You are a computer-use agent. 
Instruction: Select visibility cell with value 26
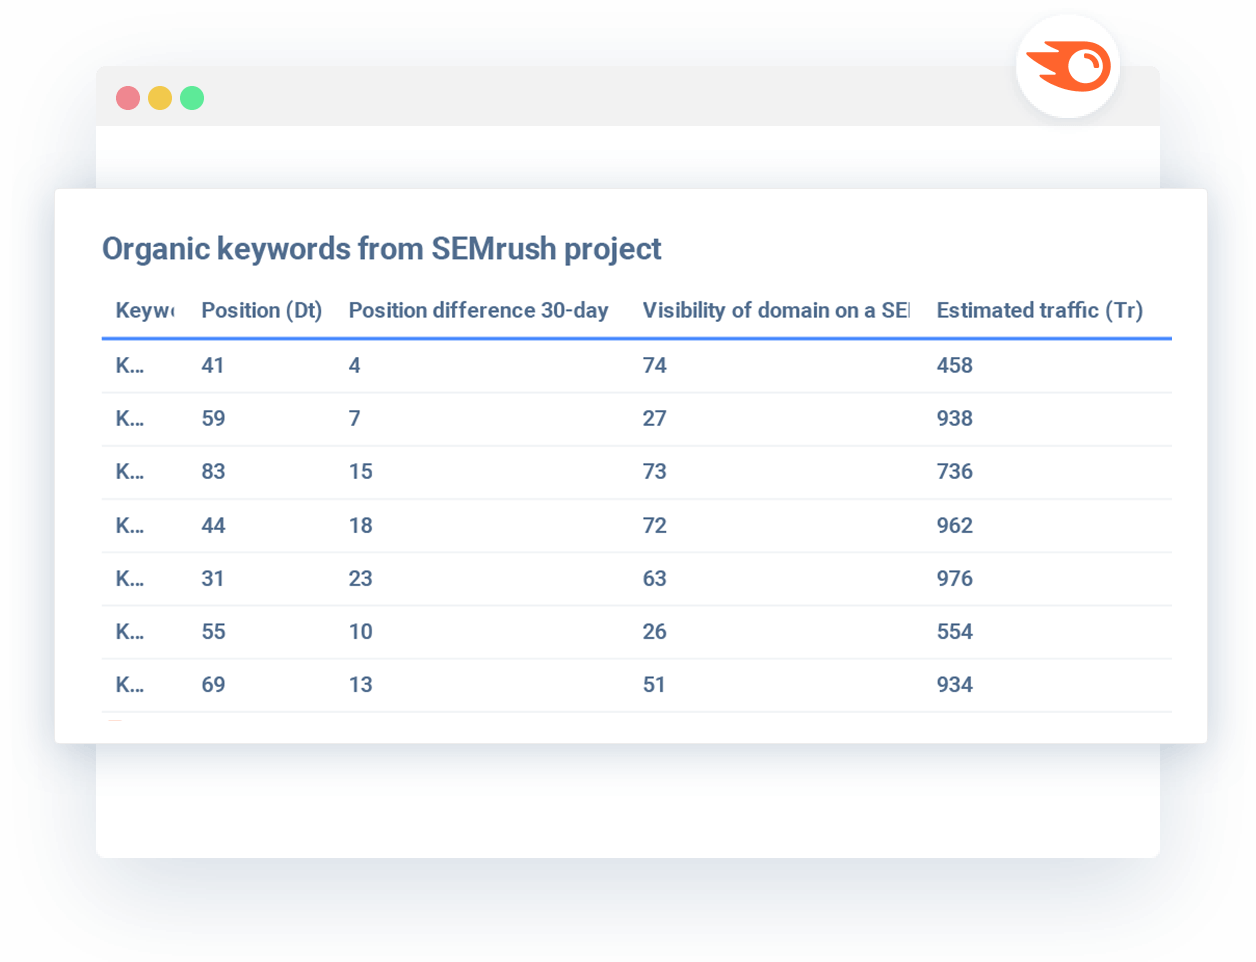(654, 631)
